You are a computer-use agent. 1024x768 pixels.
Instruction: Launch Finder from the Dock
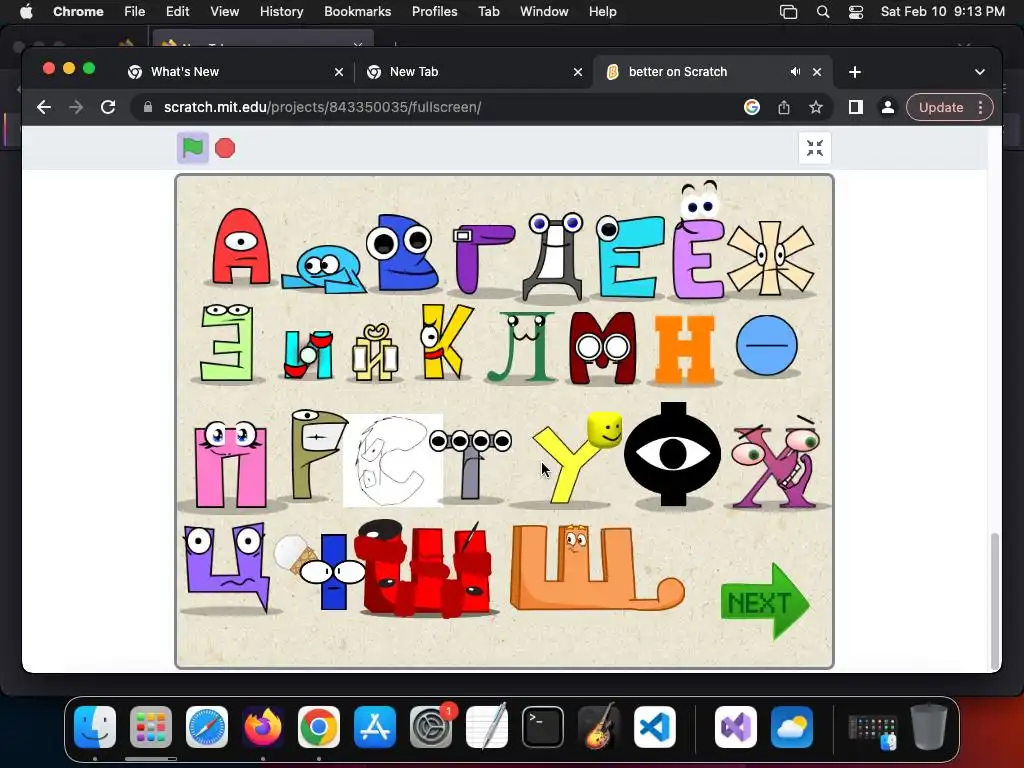coord(95,727)
